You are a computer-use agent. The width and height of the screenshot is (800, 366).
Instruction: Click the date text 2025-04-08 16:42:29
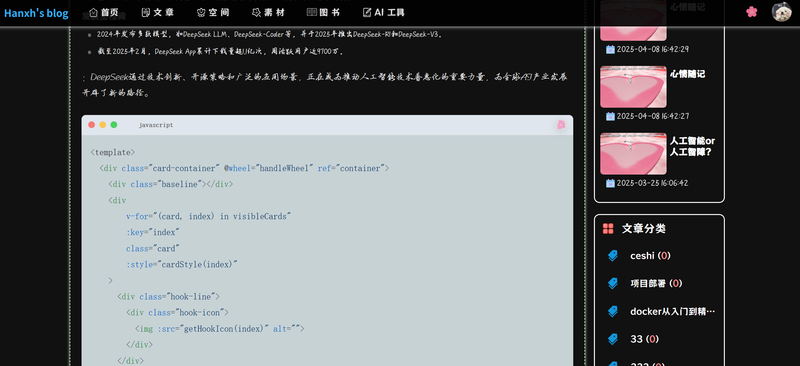click(x=653, y=50)
